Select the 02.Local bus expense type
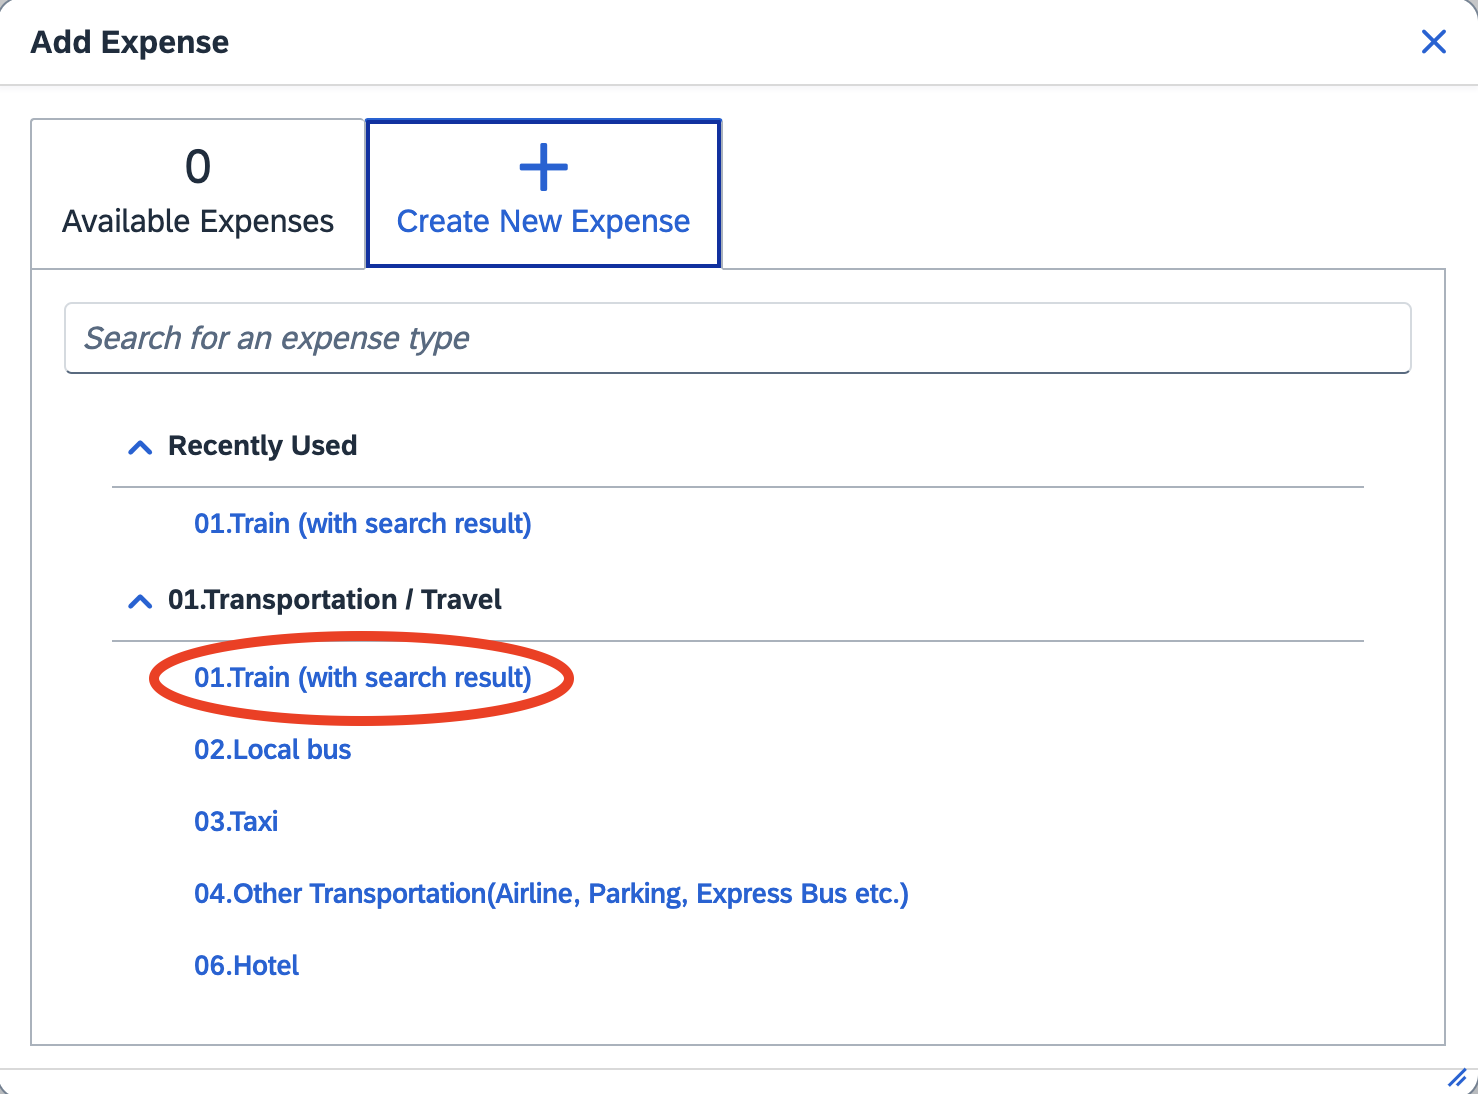 272,750
